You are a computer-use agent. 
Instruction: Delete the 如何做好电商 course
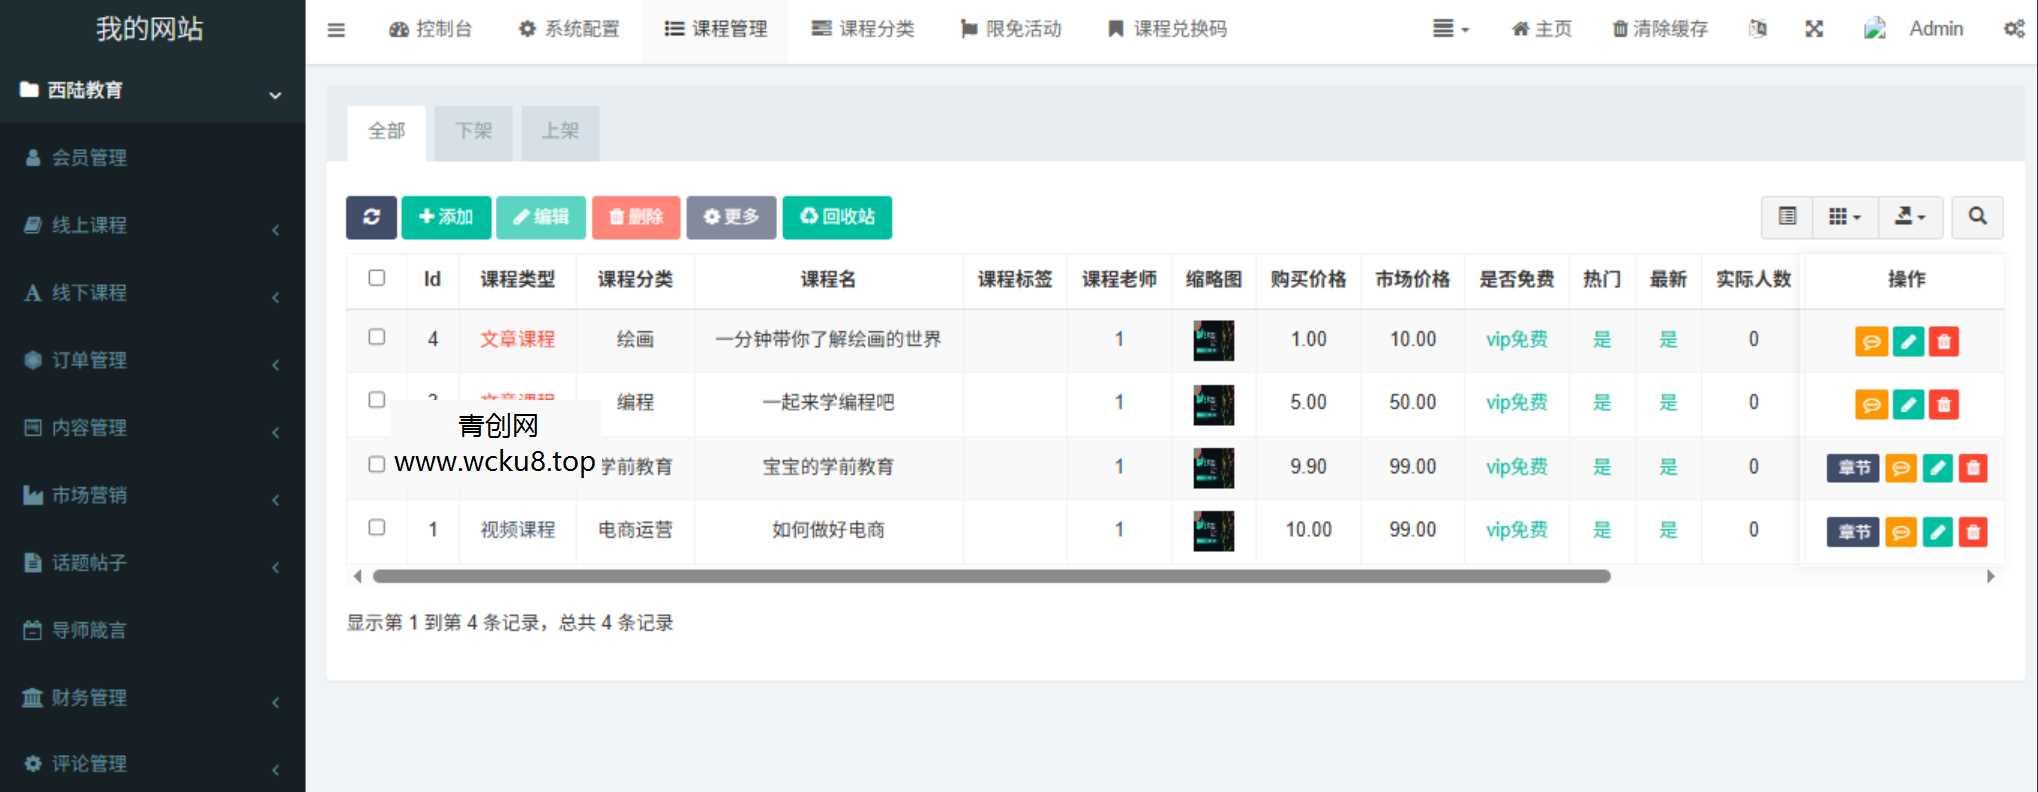coord(1973,532)
